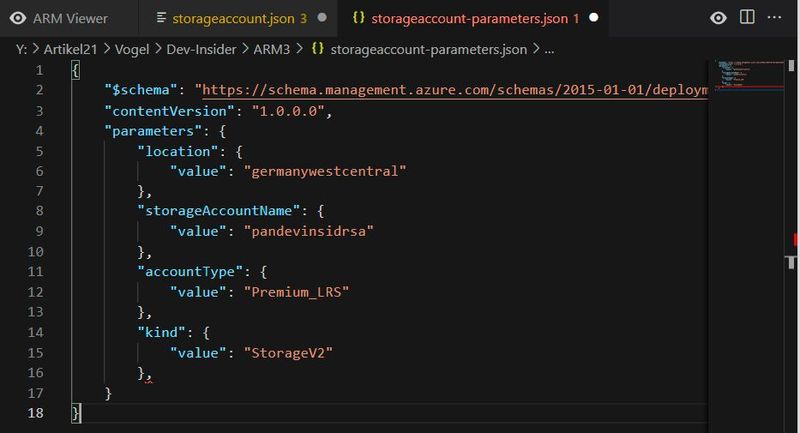The height and width of the screenshot is (433, 800).
Task: Click line number 11 in gutter
Action: [x=35, y=271]
